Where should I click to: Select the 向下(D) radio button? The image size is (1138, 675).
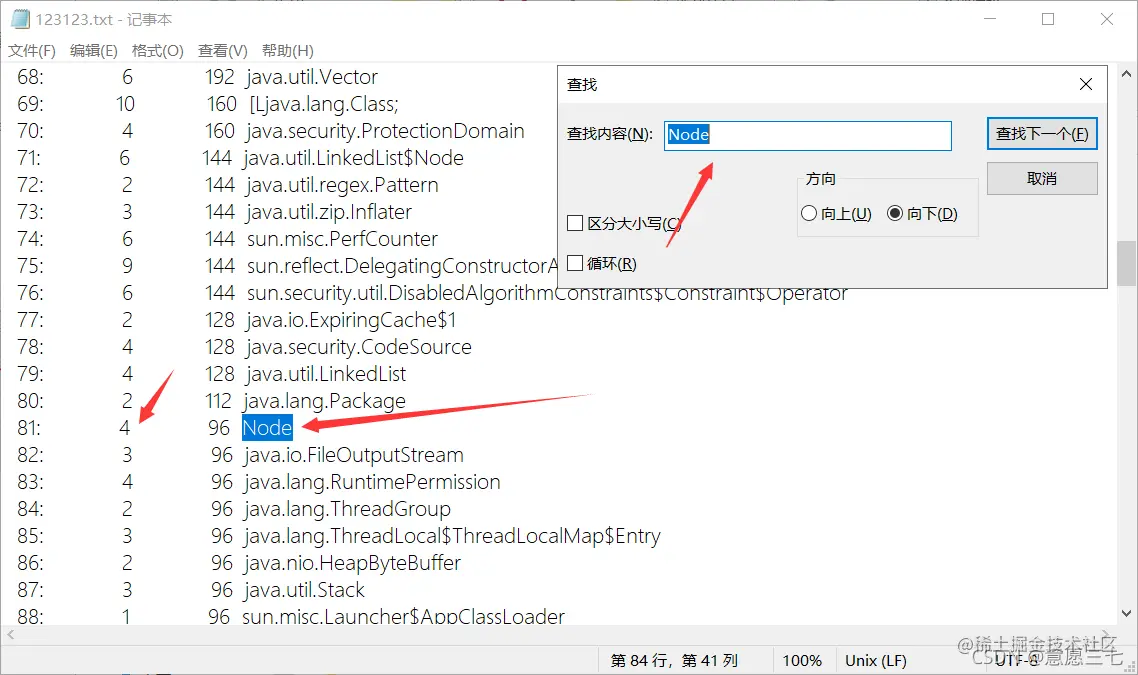[895, 213]
